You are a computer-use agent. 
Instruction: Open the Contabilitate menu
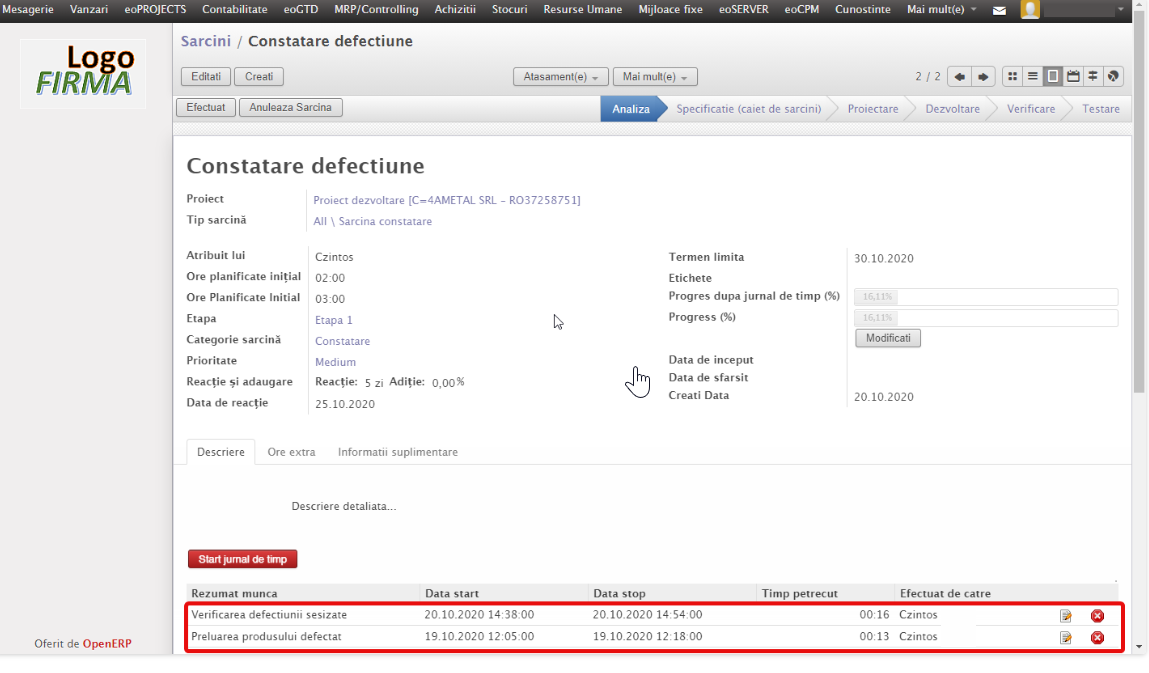point(234,9)
